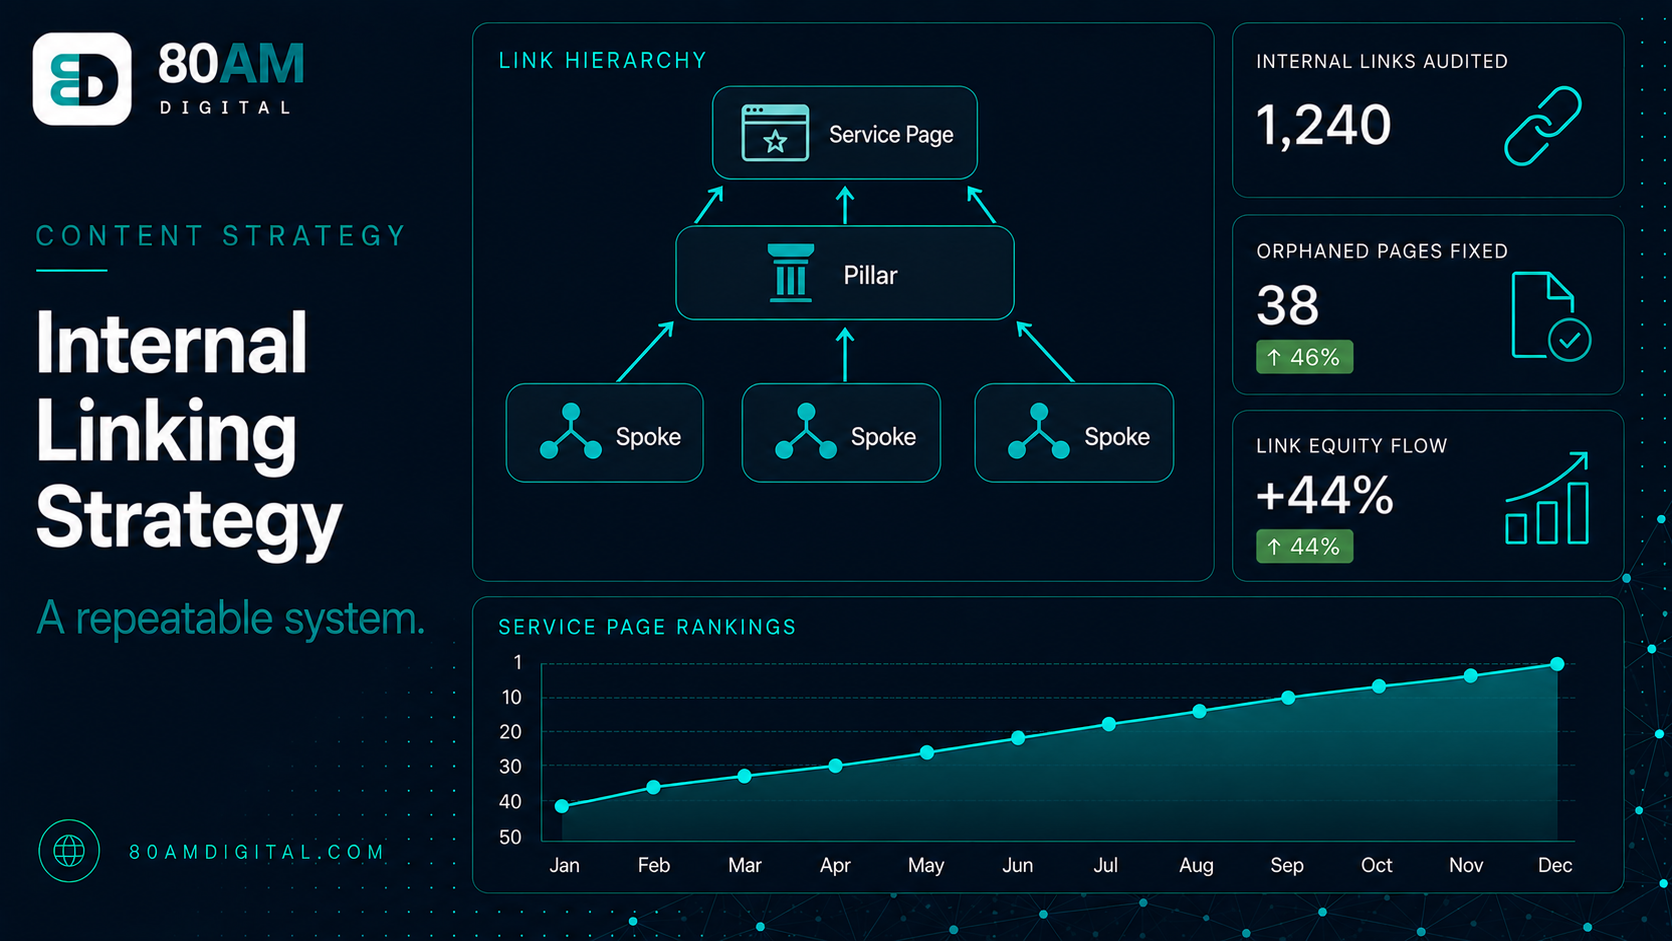Click the document checkmark icon for orphaned pages
The width and height of the screenshot is (1672, 941).
(x=1551, y=315)
